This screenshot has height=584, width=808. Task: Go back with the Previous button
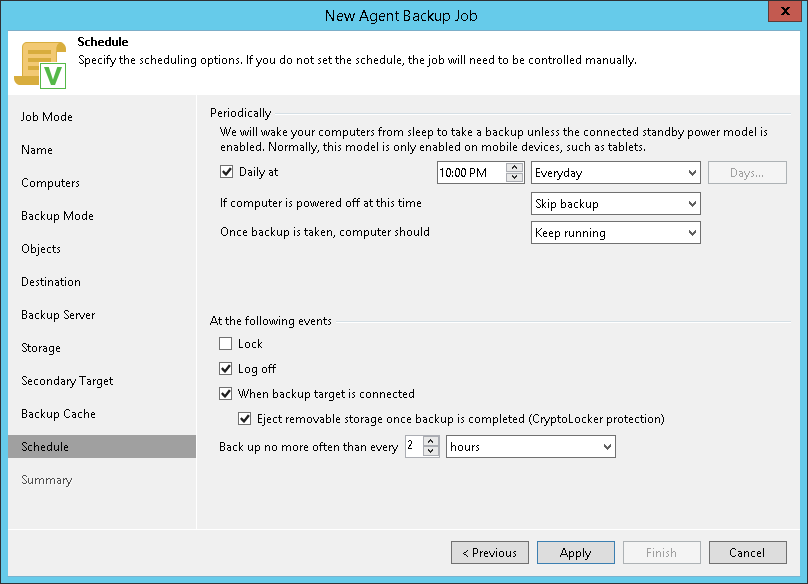(x=489, y=553)
